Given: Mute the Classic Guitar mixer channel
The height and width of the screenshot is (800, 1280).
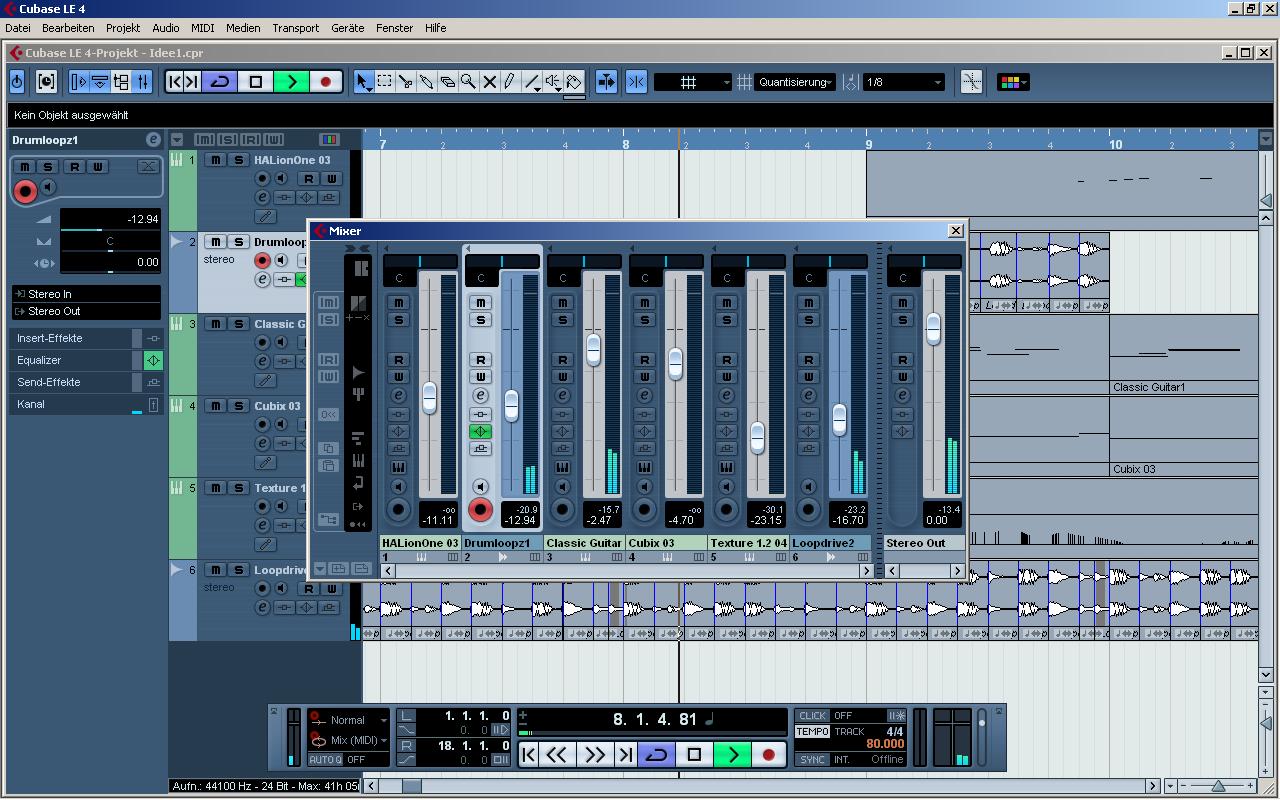Looking at the screenshot, I should coord(563,303).
